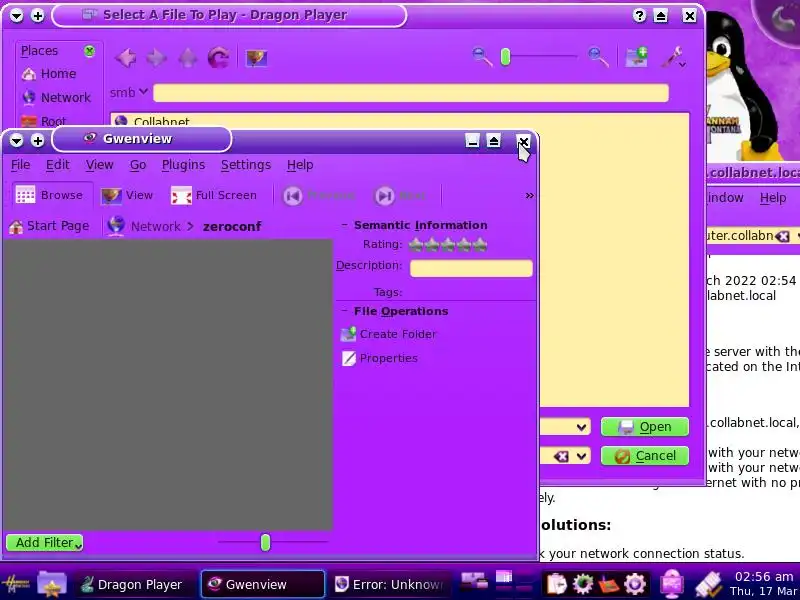Set rating to the first star
The image size is (800, 600).
click(x=416, y=245)
